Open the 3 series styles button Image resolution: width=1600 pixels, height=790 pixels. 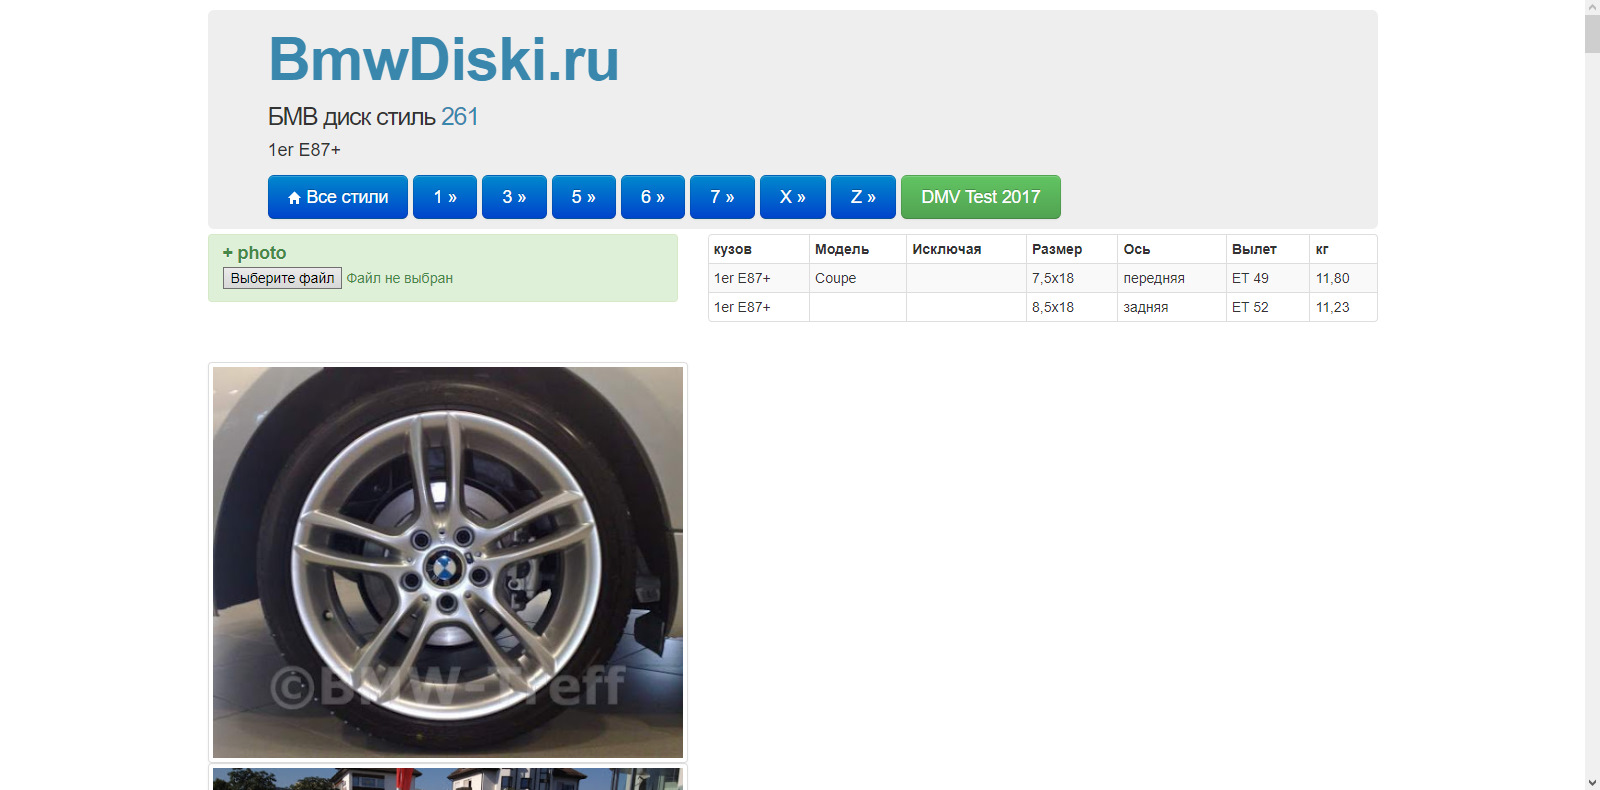tap(514, 197)
